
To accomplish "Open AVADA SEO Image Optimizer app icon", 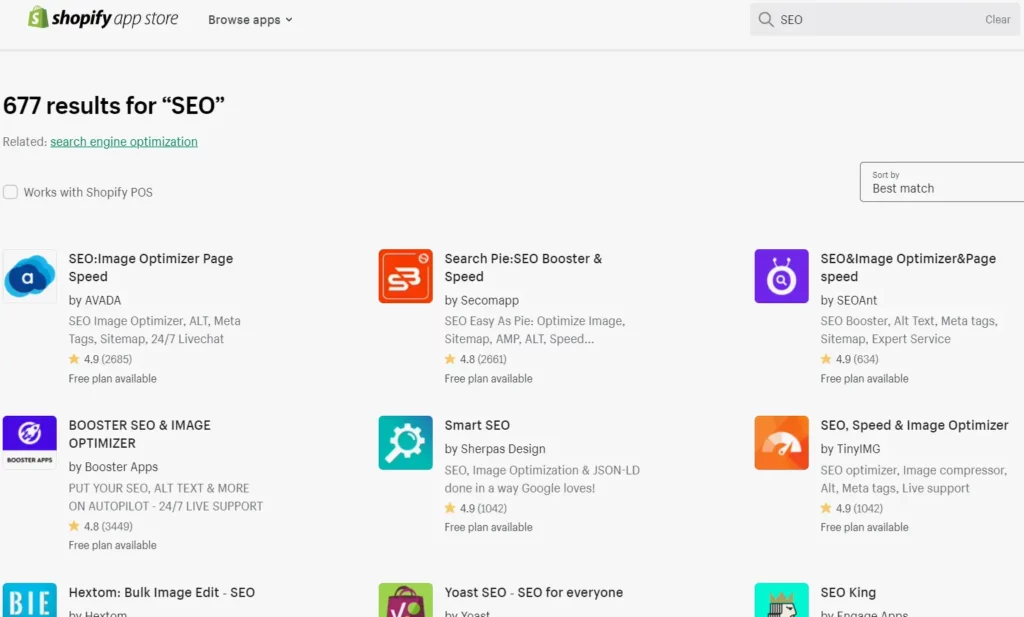I will click(x=29, y=276).
